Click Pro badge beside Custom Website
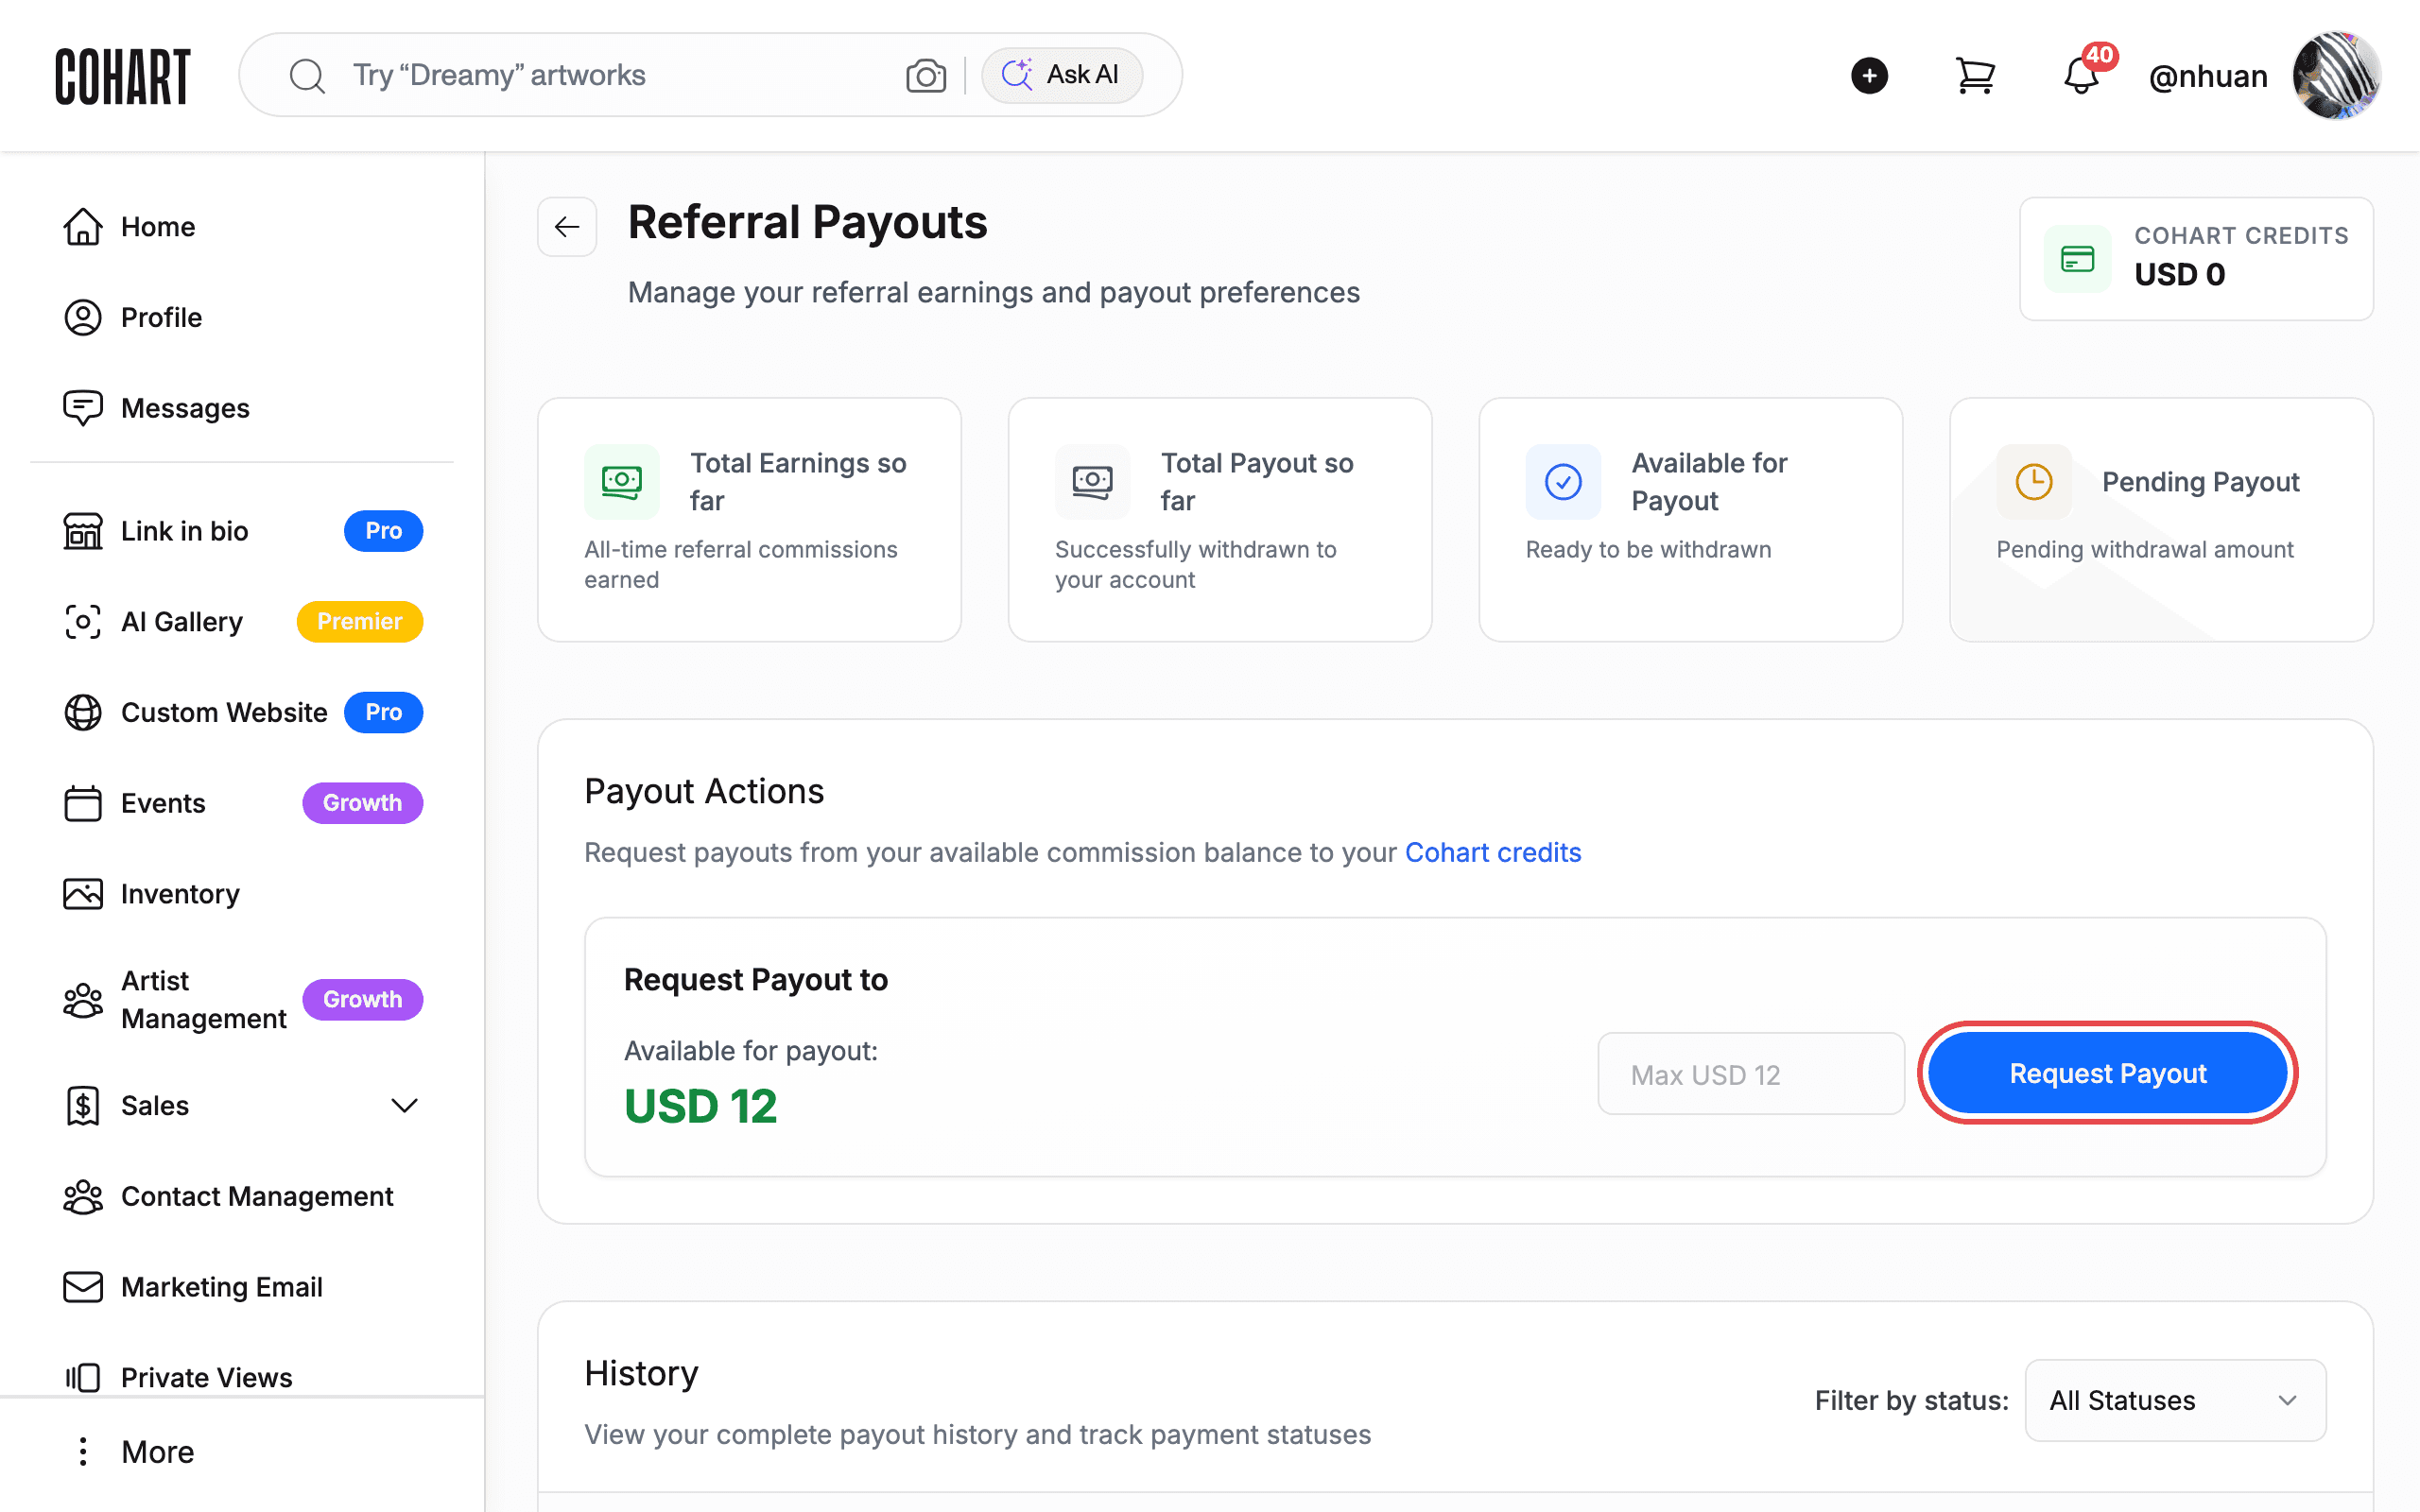The image size is (2420, 1512). pyautogui.click(x=383, y=713)
